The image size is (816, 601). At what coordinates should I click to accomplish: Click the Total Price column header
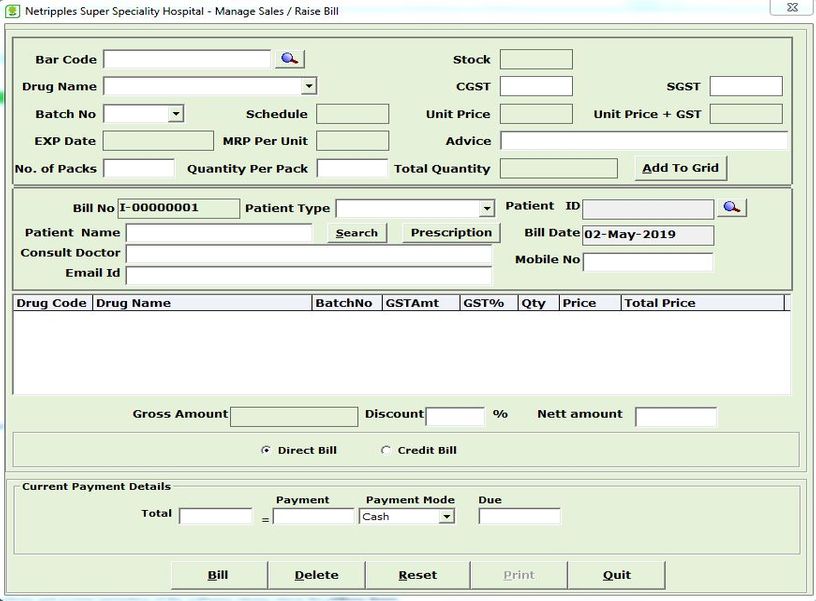pos(703,303)
